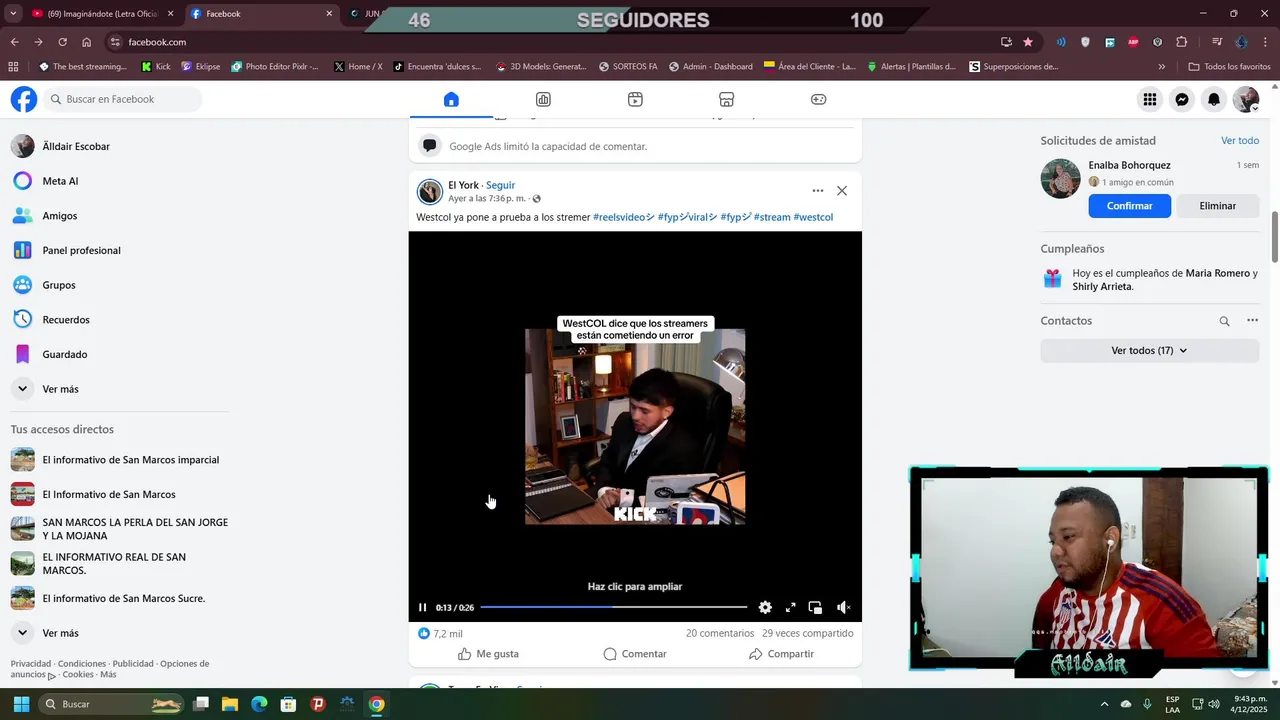Open the account profile picture menu
The width and height of the screenshot is (1280, 720).
[x=1246, y=99]
